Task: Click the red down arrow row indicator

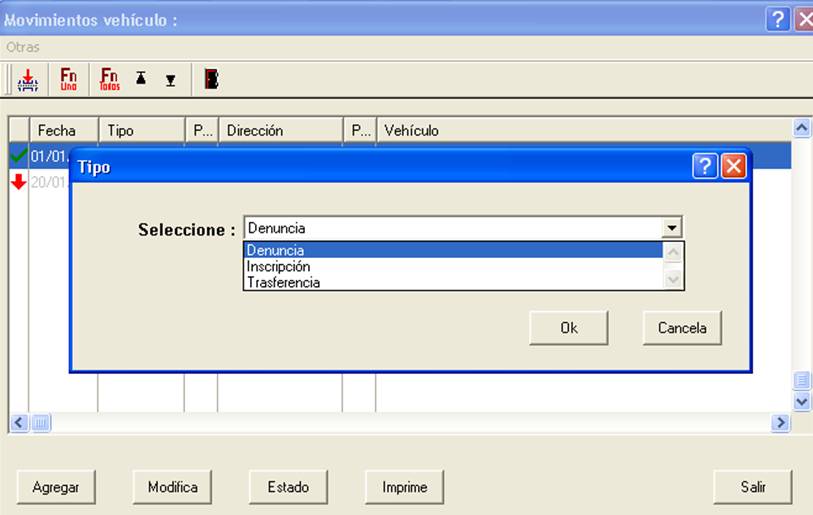Action: coord(19,182)
